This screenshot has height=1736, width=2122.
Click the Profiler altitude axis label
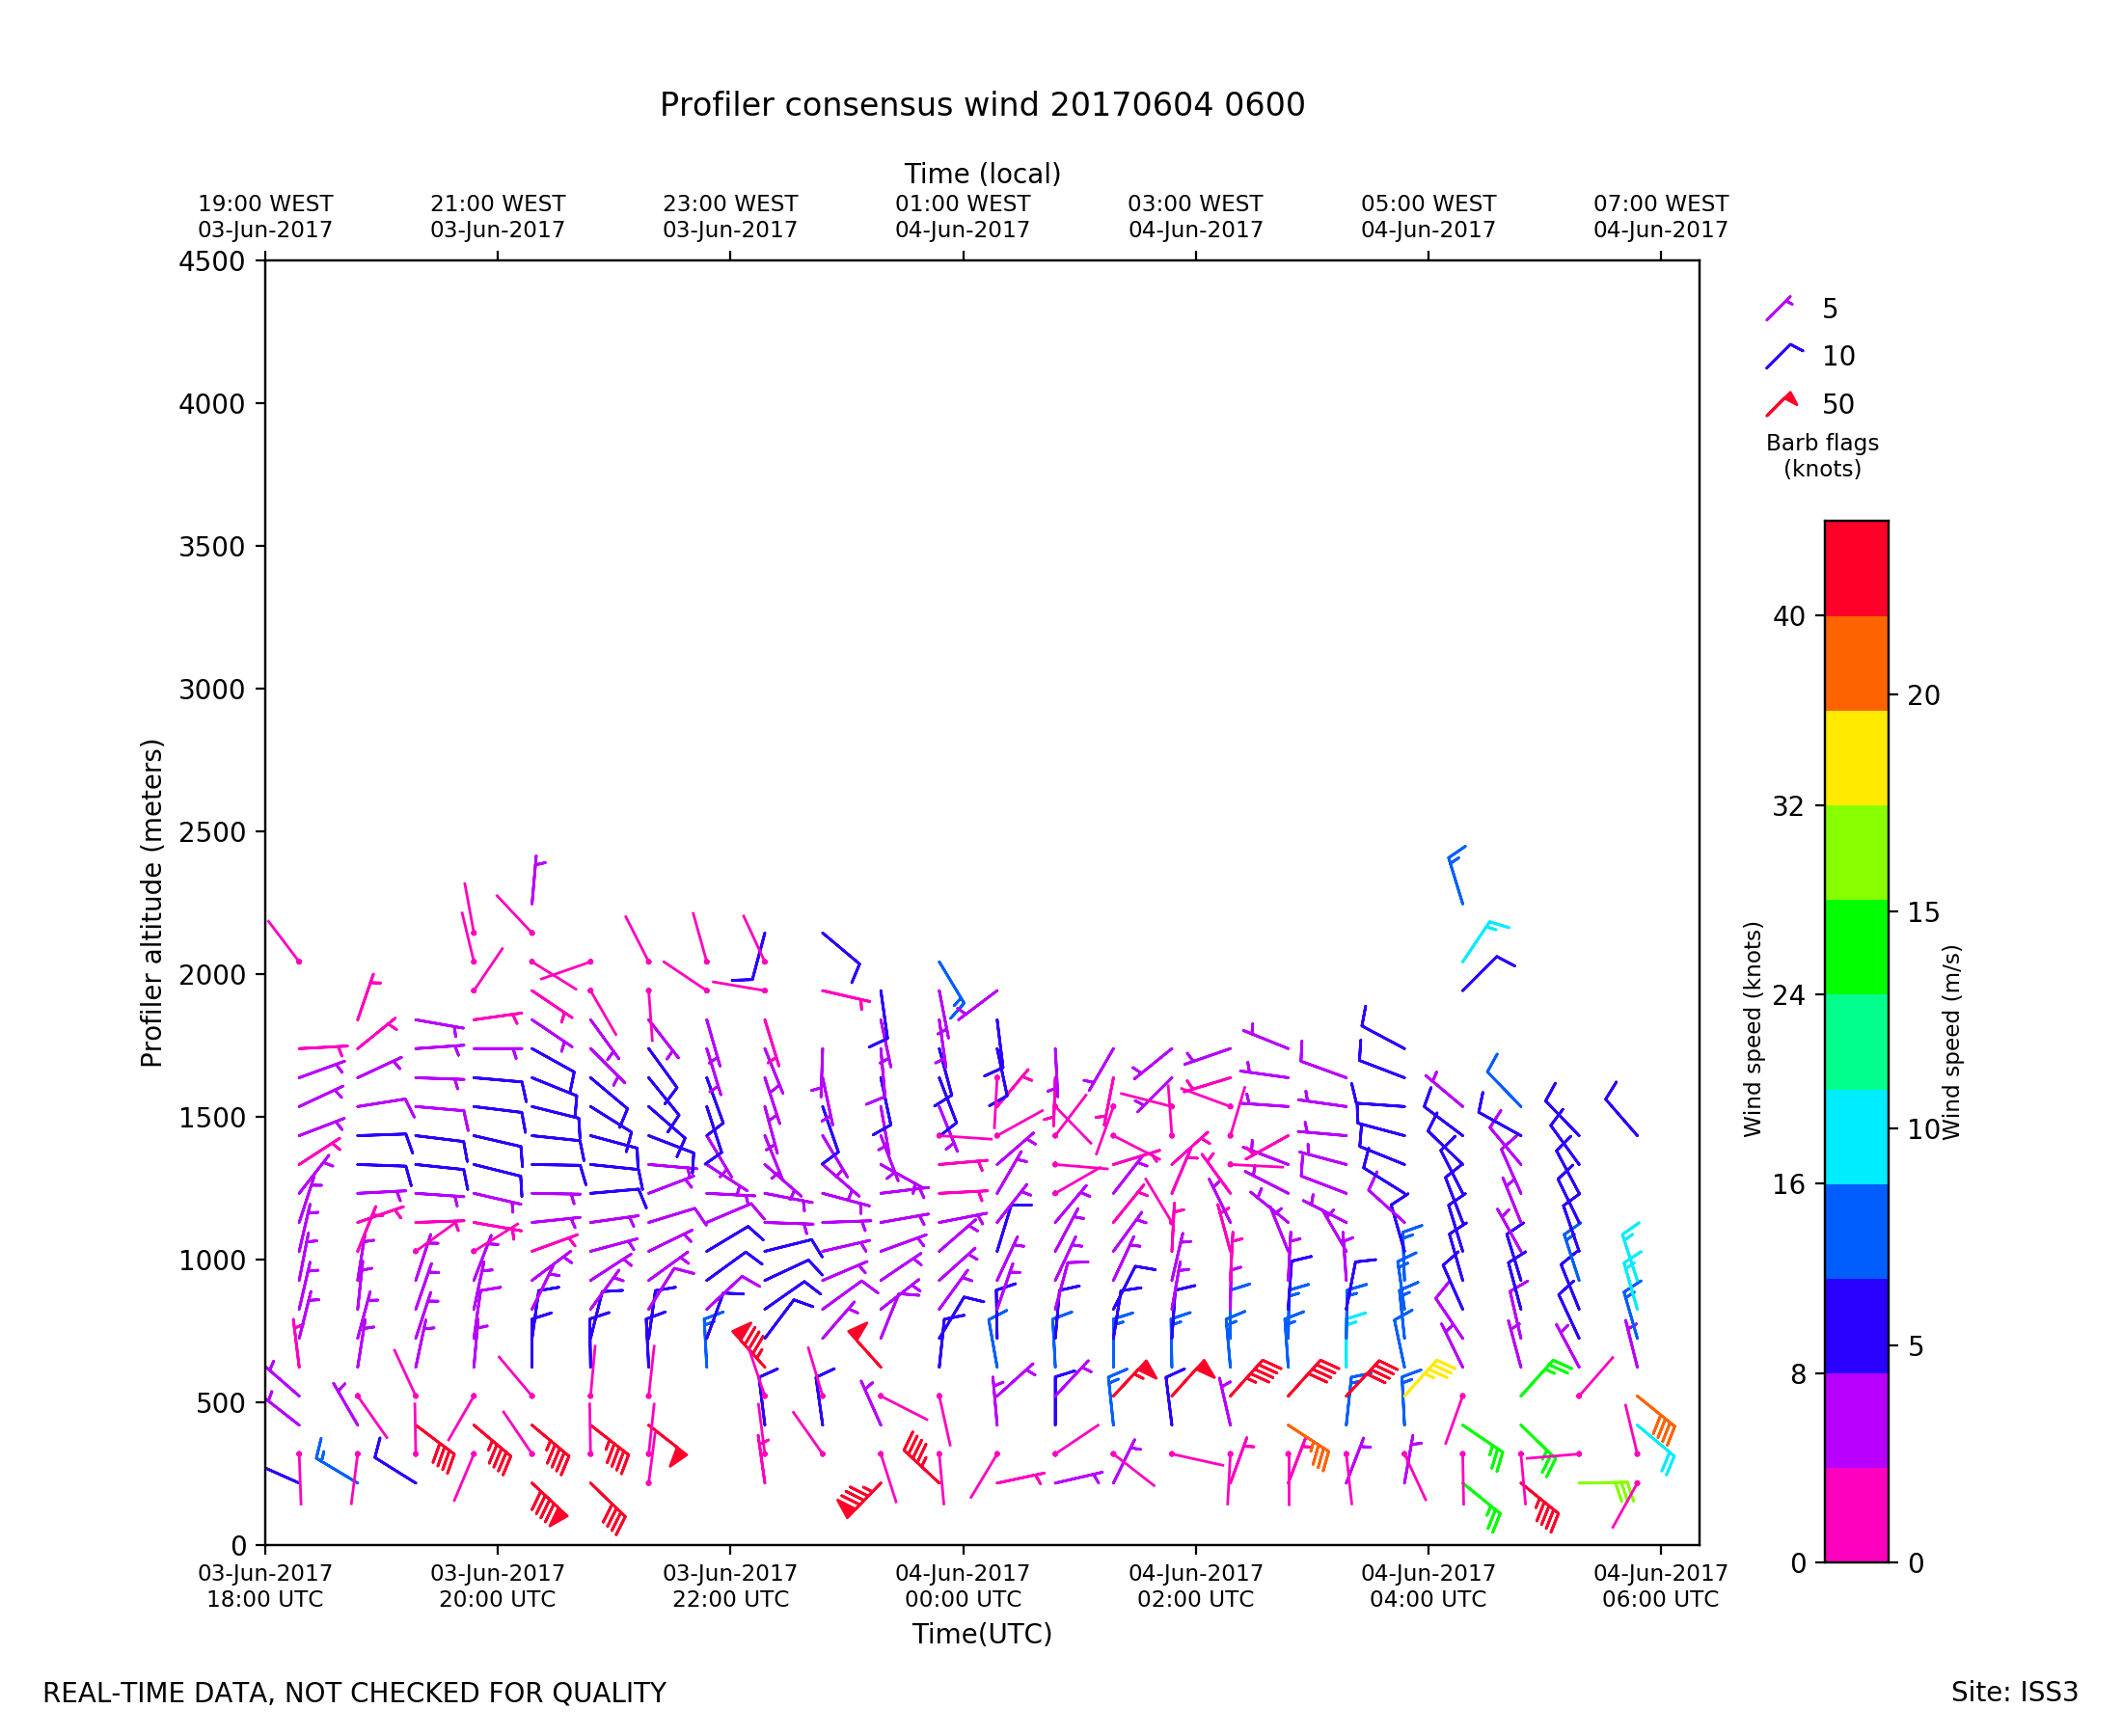tap(151, 903)
